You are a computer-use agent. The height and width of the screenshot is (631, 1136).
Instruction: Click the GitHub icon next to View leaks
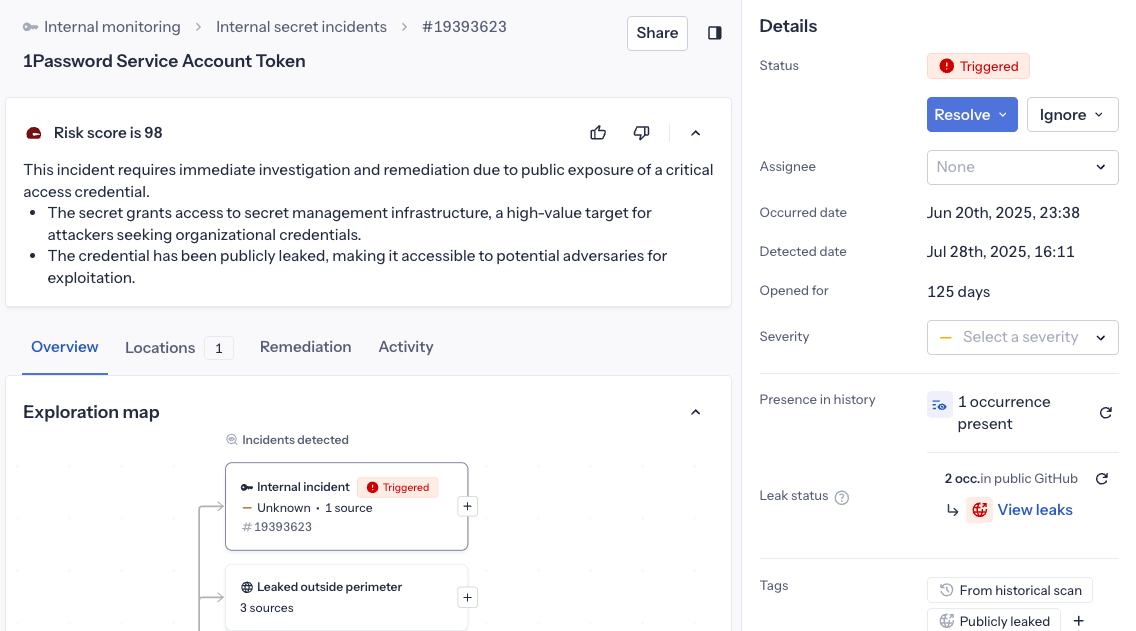978,510
